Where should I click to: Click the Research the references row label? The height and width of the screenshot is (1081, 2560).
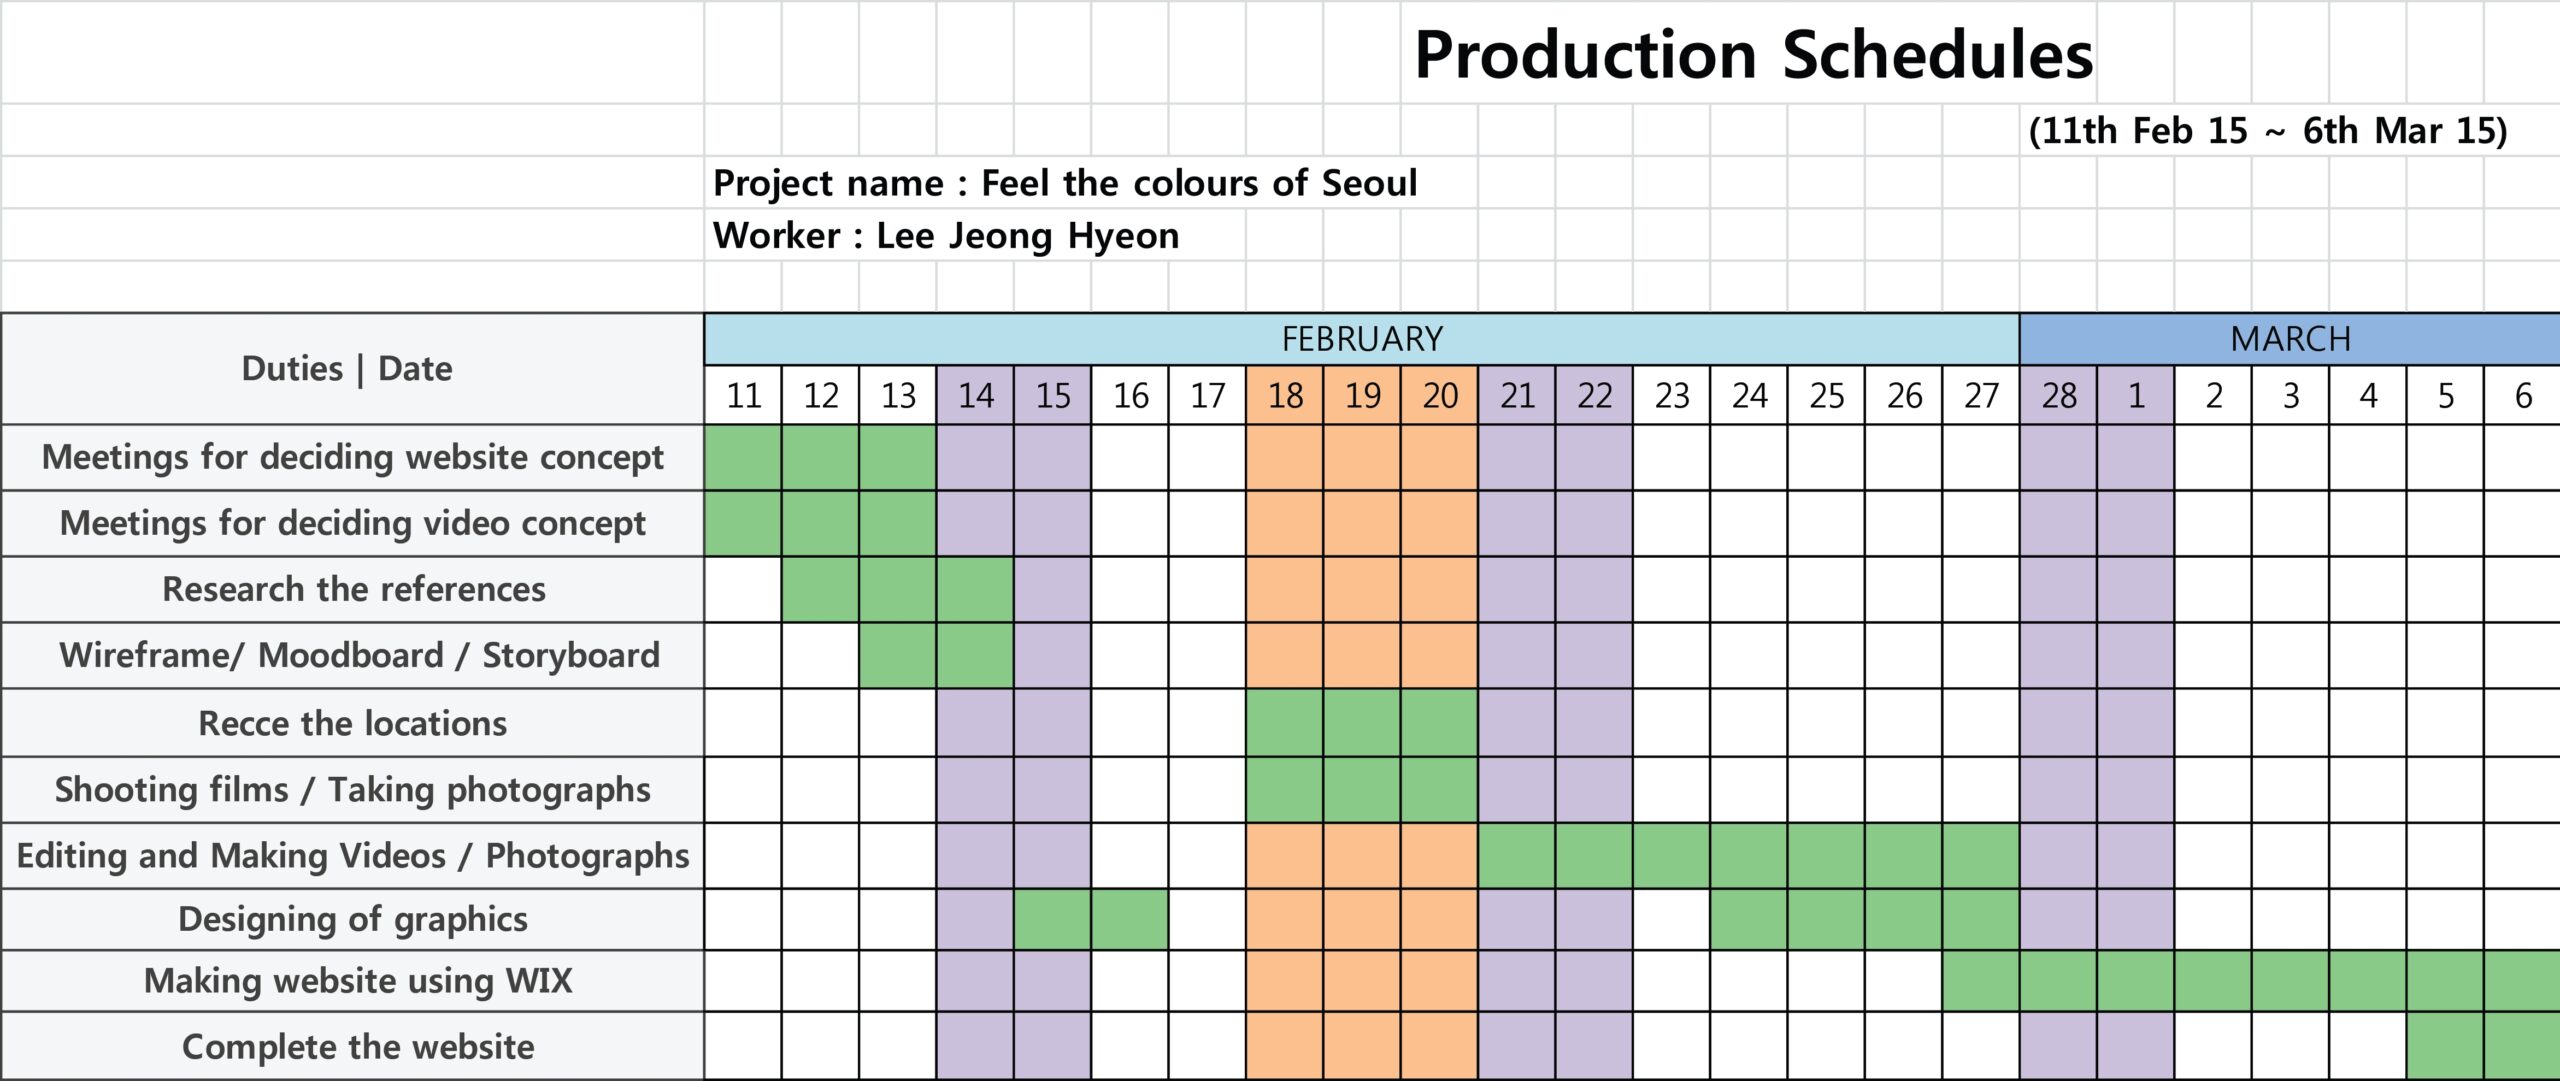click(353, 590)
